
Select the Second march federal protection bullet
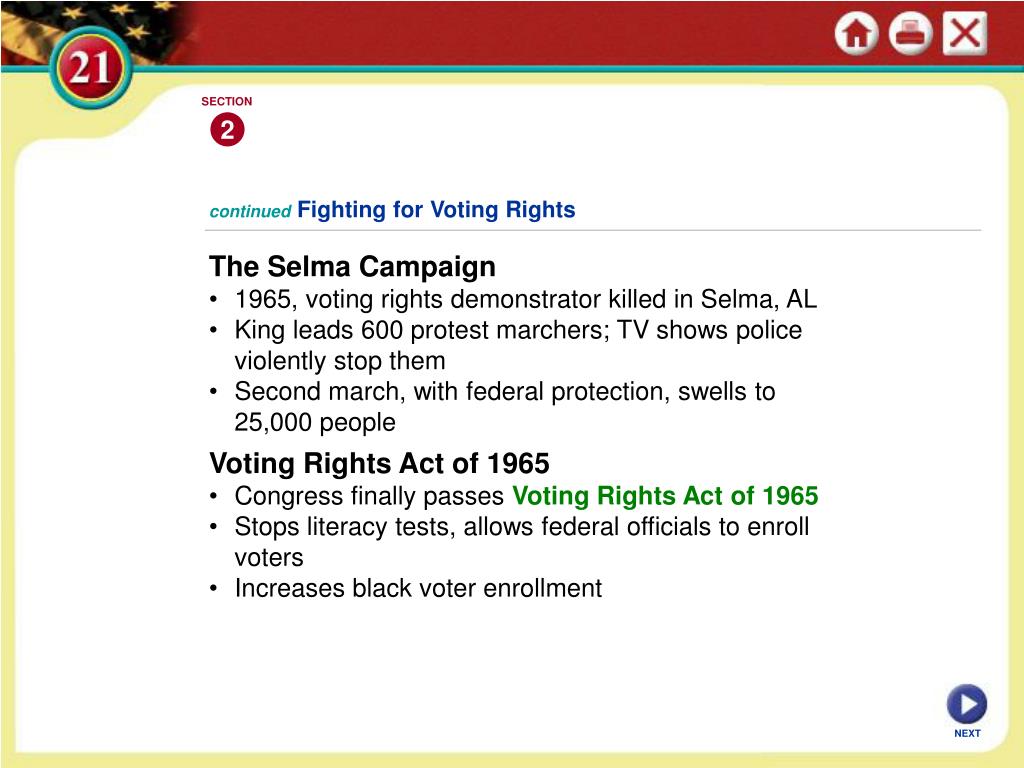coord(493,406)
